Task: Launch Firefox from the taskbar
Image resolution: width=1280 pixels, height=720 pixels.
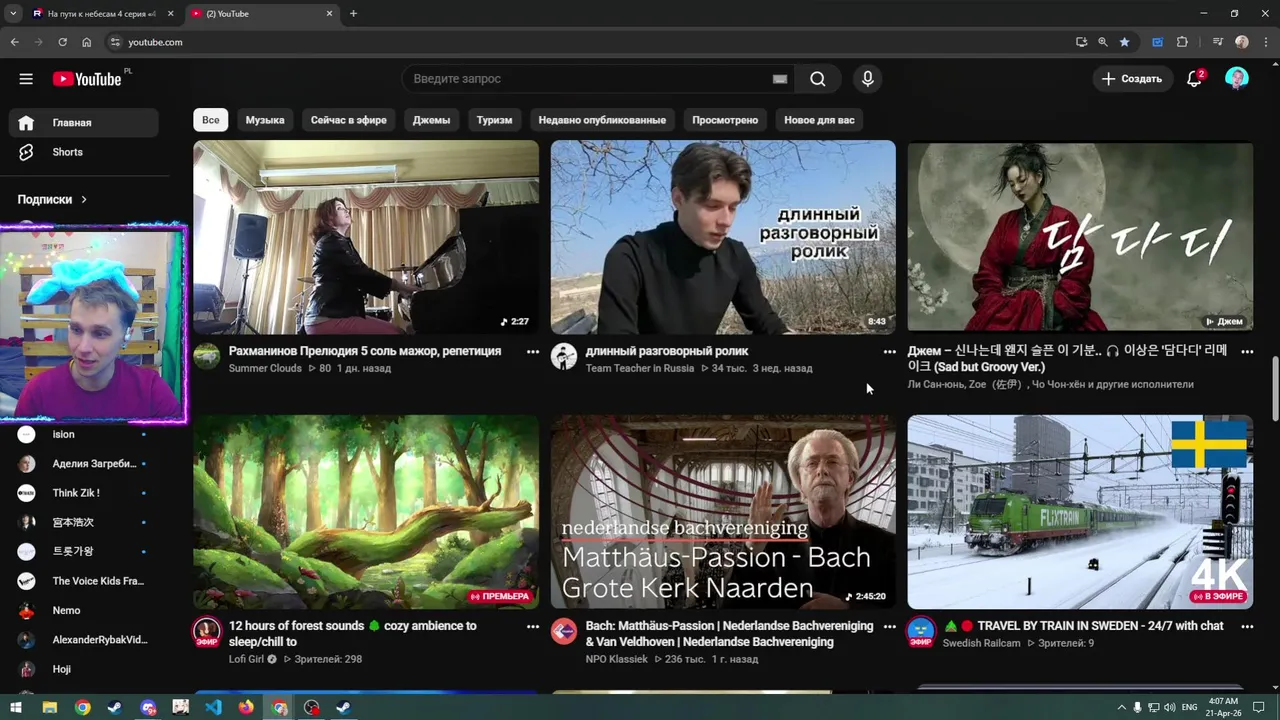Action: 246,708
